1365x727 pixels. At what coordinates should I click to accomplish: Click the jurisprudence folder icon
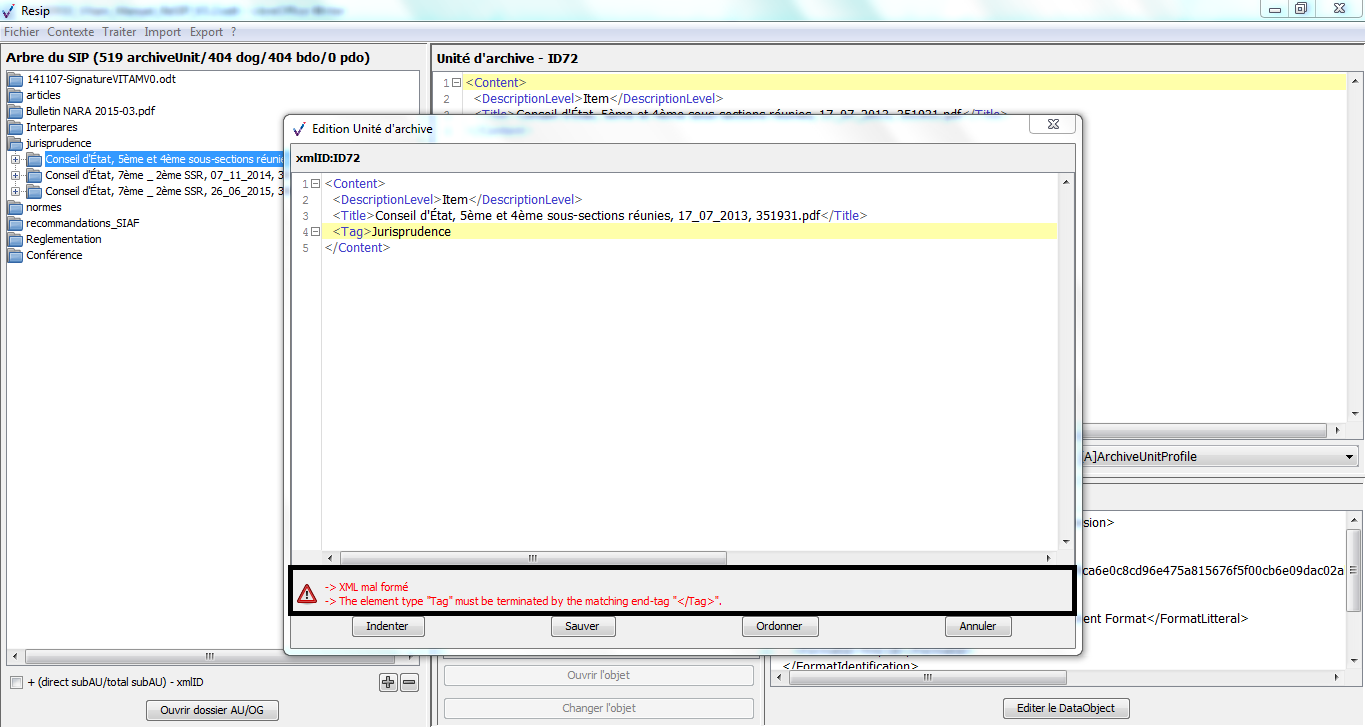click(x=15, y=143)
